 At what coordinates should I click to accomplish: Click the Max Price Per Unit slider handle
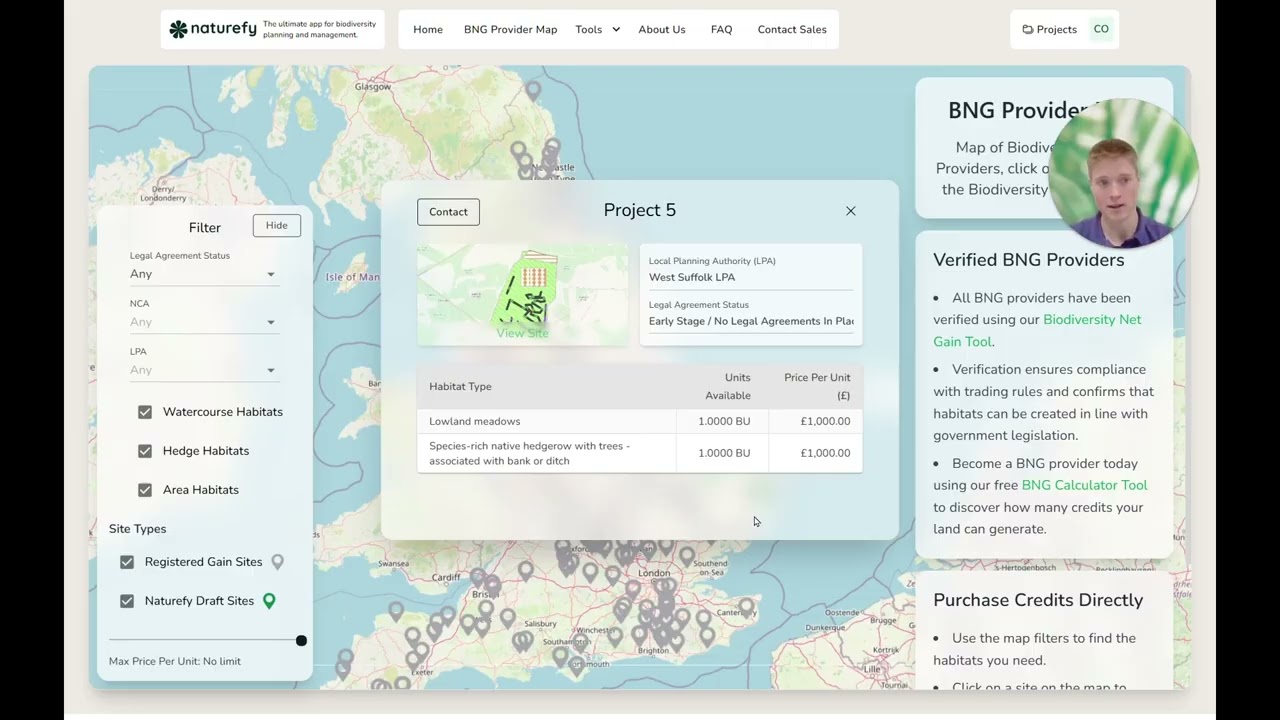301,640
